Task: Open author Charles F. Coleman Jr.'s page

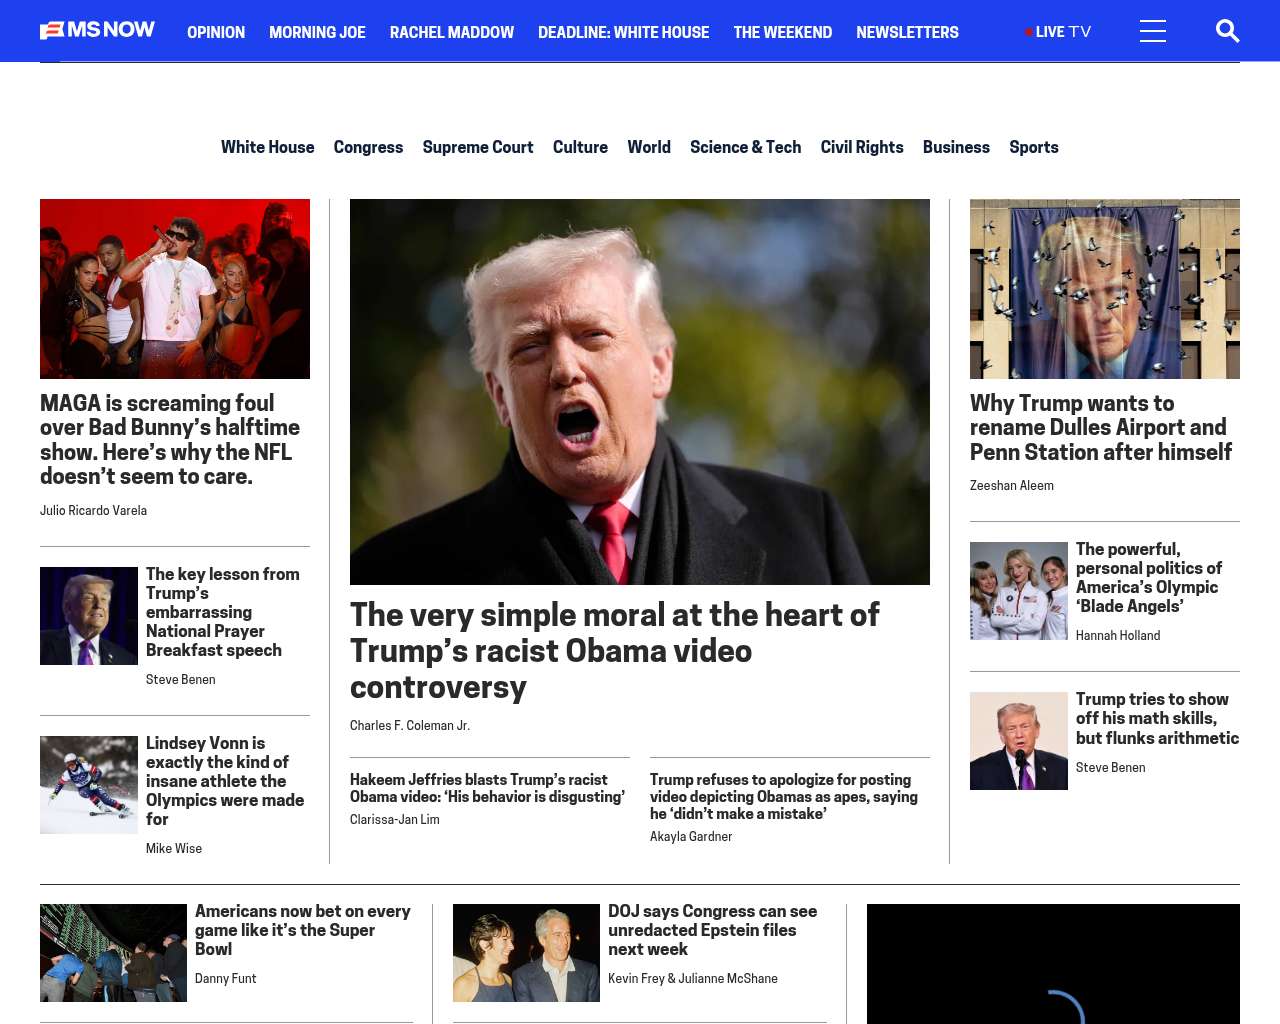Action: 410,725
